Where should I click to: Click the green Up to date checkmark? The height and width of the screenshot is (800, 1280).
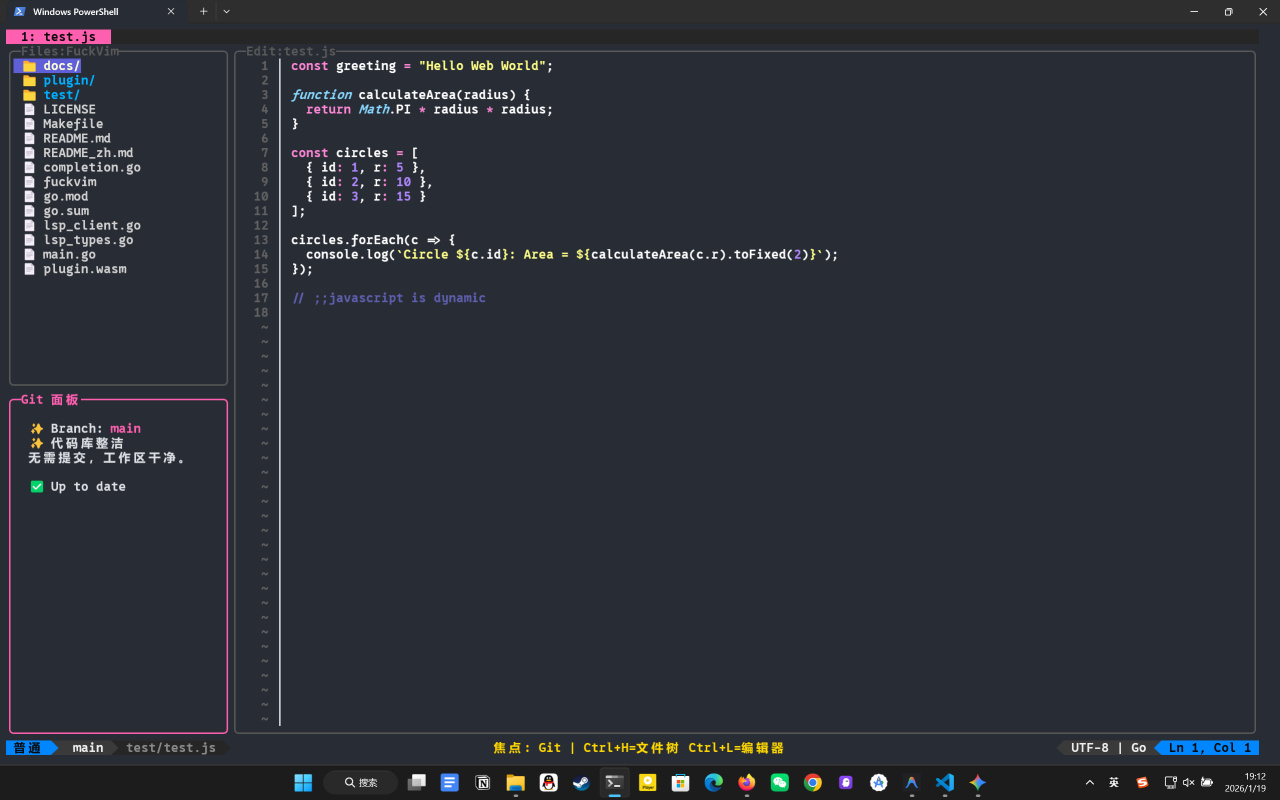(37, 487)
